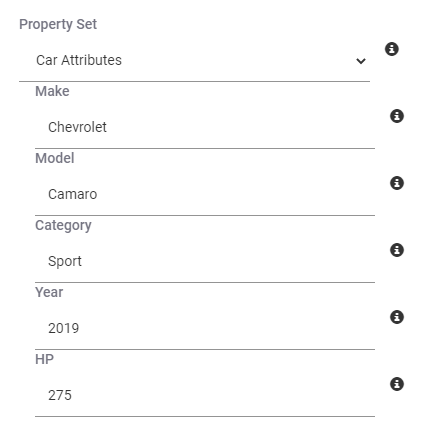Screen dimensions: 446x438
Task: Click the HP field showing 275
Action: coord(205,395)
